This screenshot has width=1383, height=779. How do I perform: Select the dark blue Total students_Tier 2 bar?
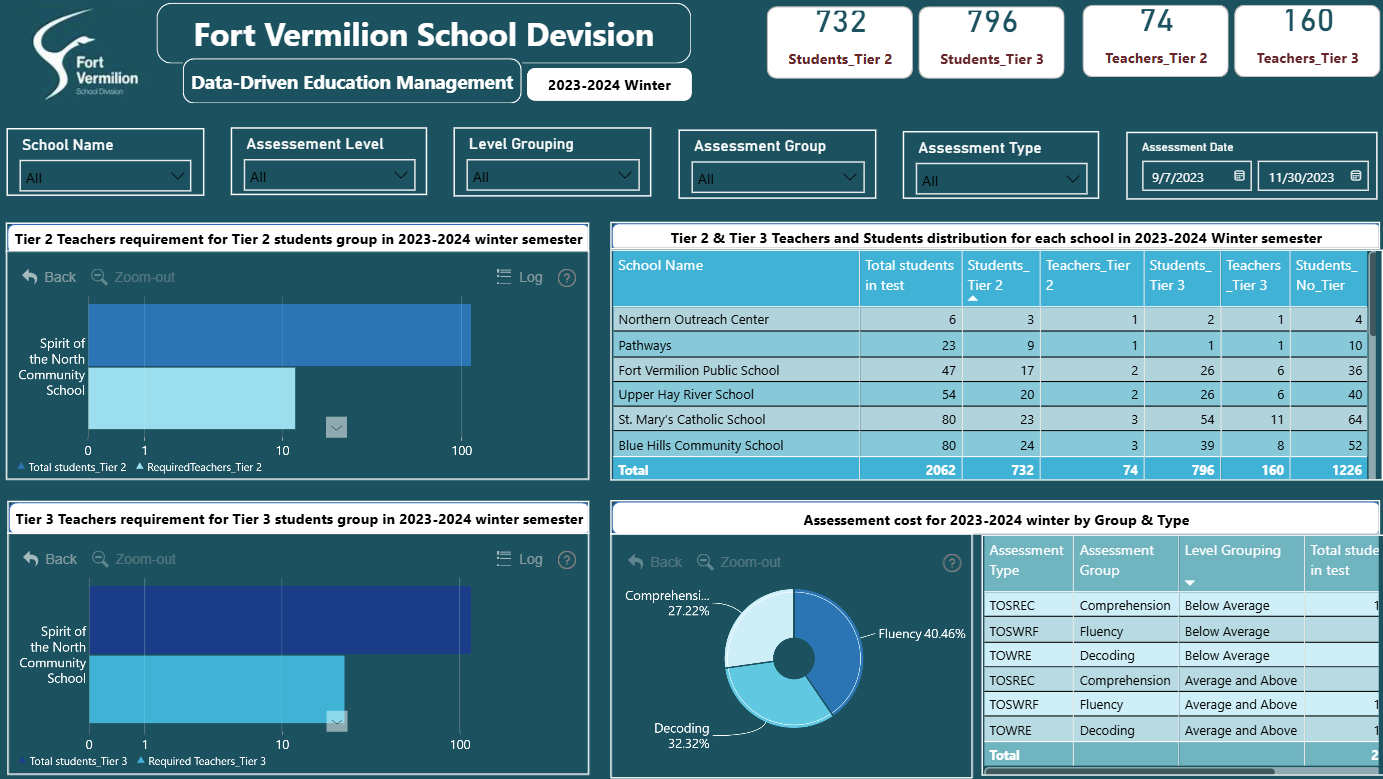click(x=279, y=335)
